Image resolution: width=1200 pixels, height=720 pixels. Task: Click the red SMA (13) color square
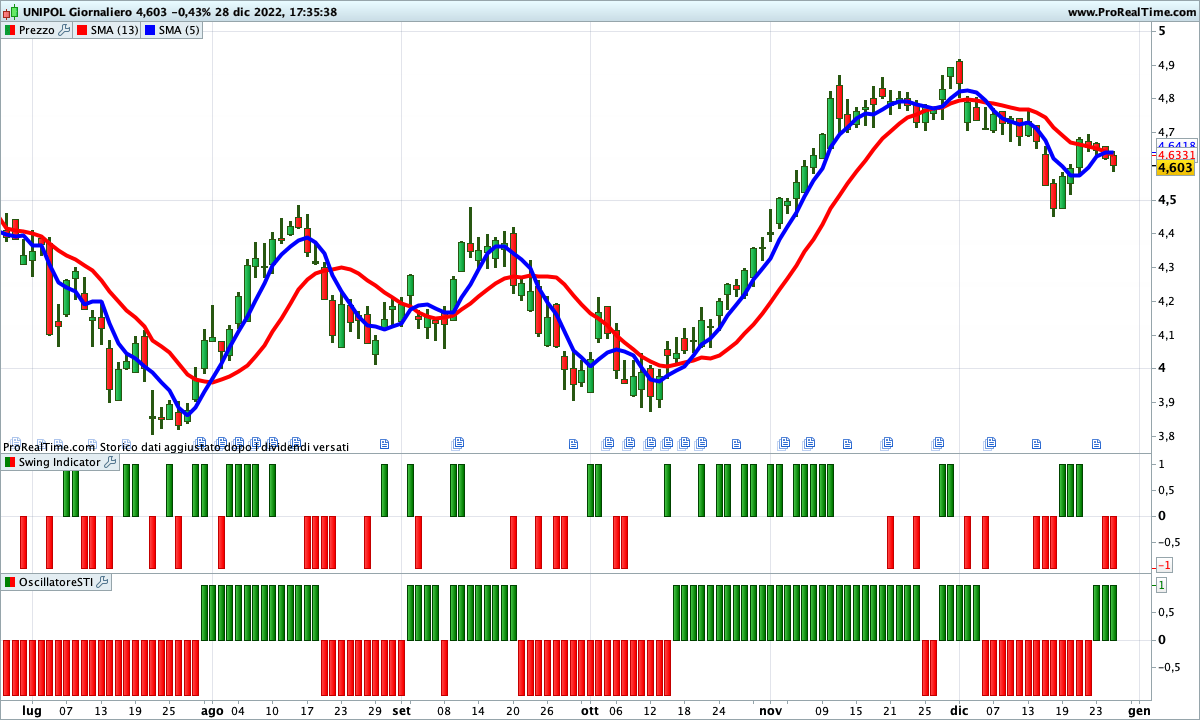(x=82, y=30)
